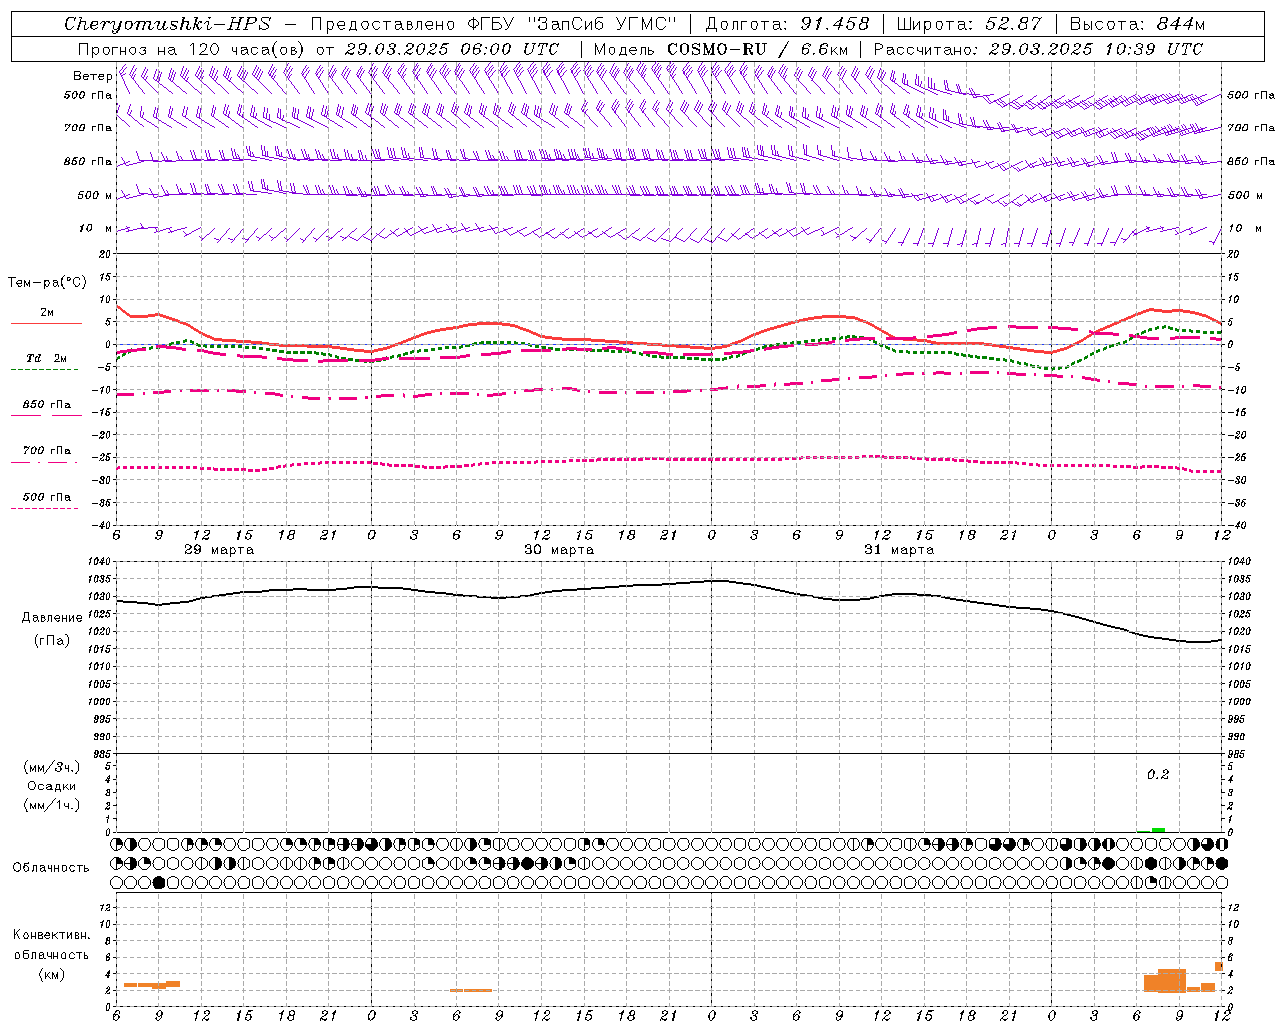Click the '(мм/1ч.)' precipitation unit label
The image size is (1280, 1024).
click(x=52, y=805)
